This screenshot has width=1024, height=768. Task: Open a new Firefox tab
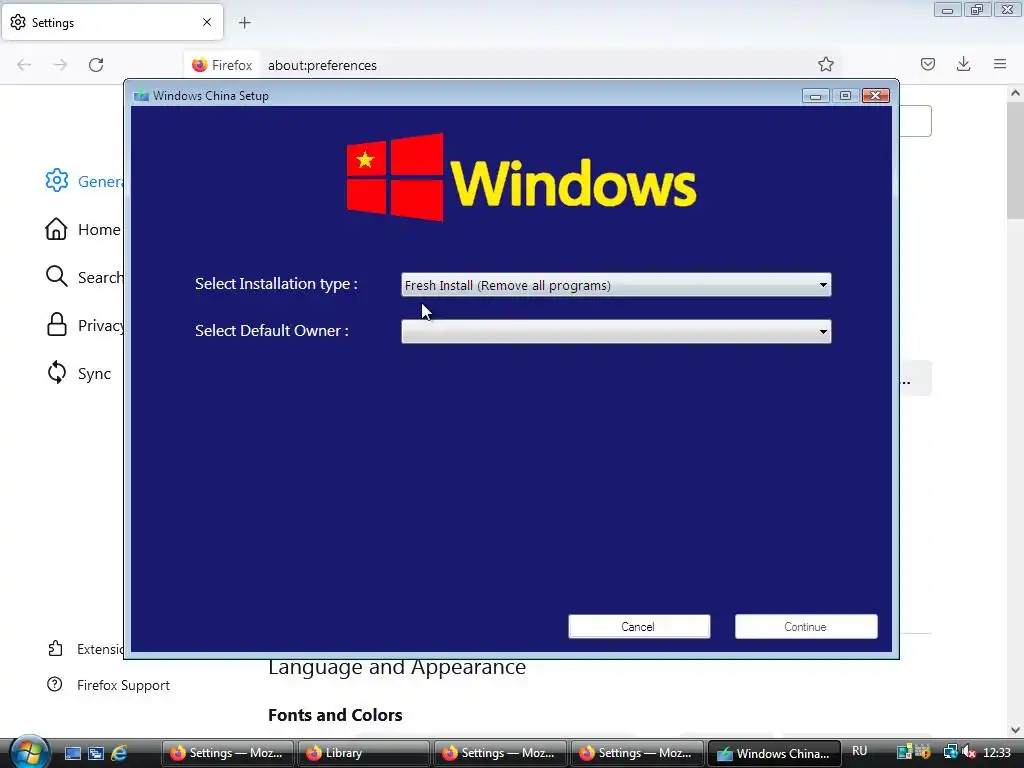[244, 23]
